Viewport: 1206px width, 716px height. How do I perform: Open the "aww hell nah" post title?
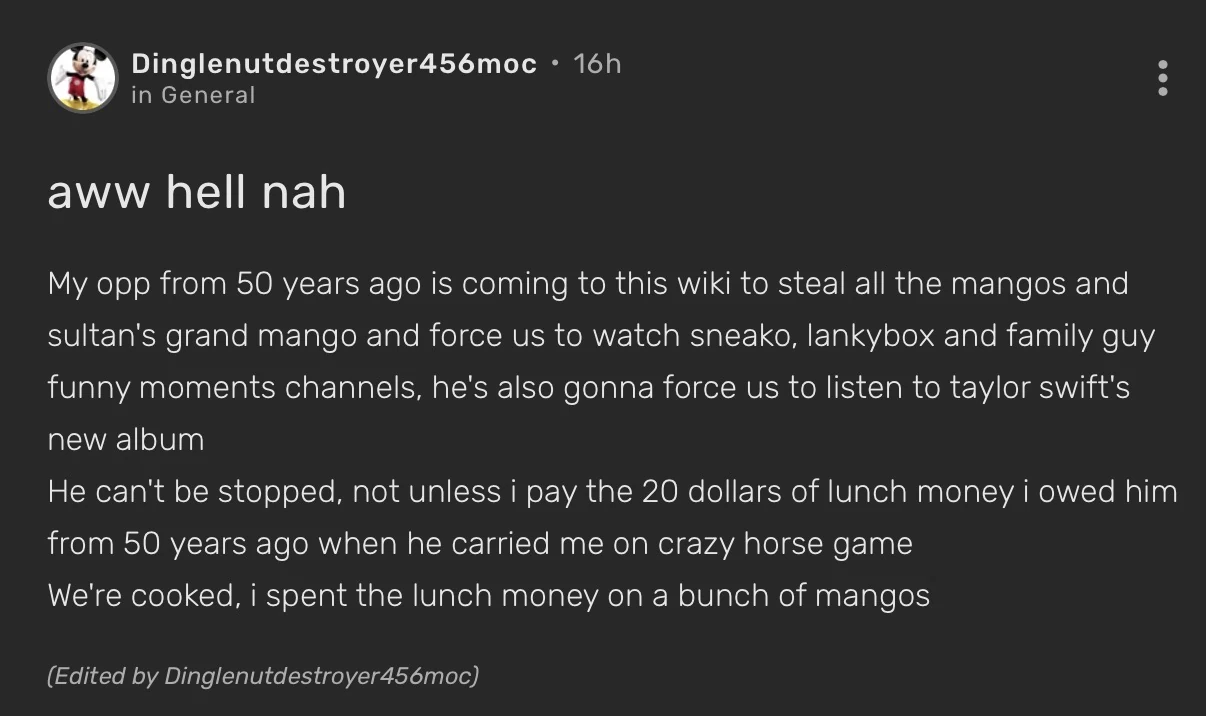(196, 190)
